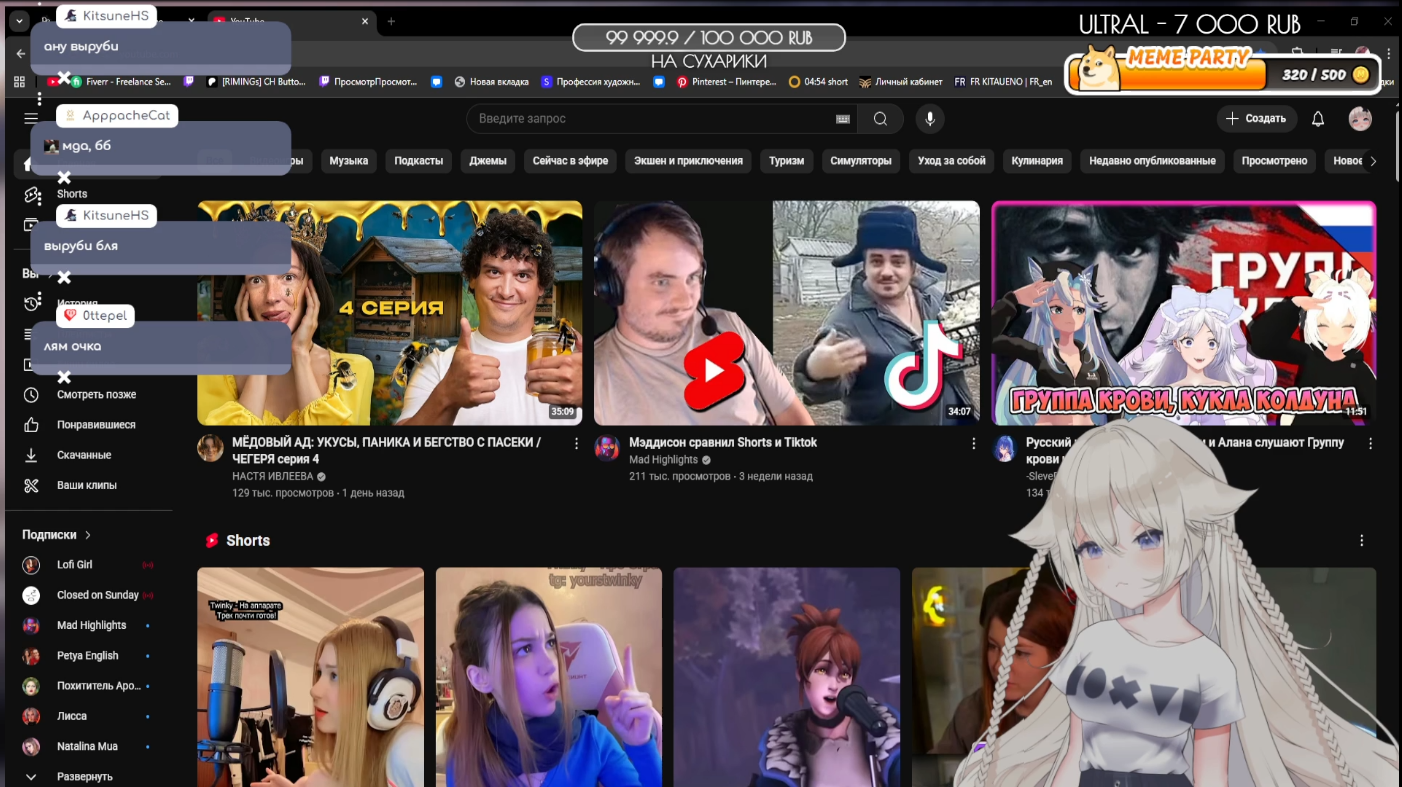
Task: Open Ваши клипы in the sidebar
Action: pos(88,485)
